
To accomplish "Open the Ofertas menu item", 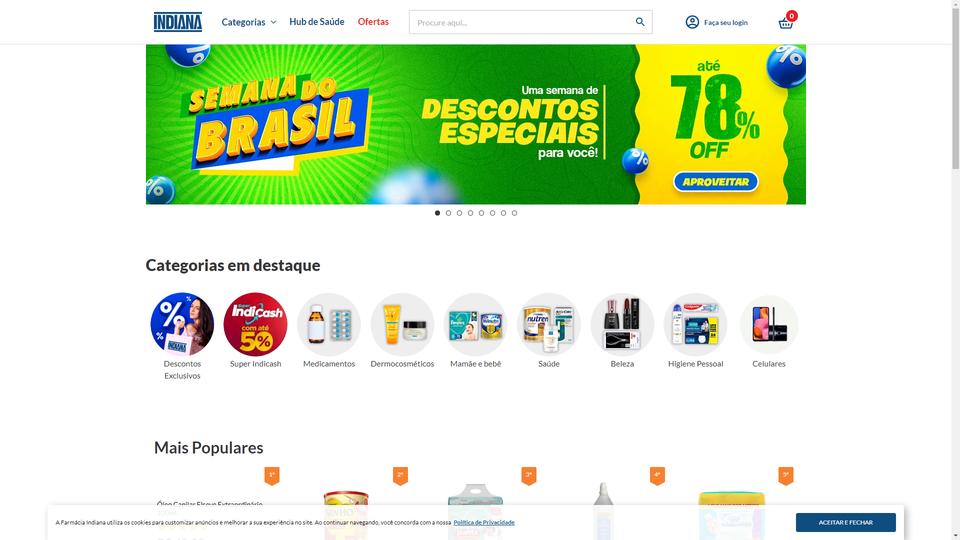I will [373, 21].
